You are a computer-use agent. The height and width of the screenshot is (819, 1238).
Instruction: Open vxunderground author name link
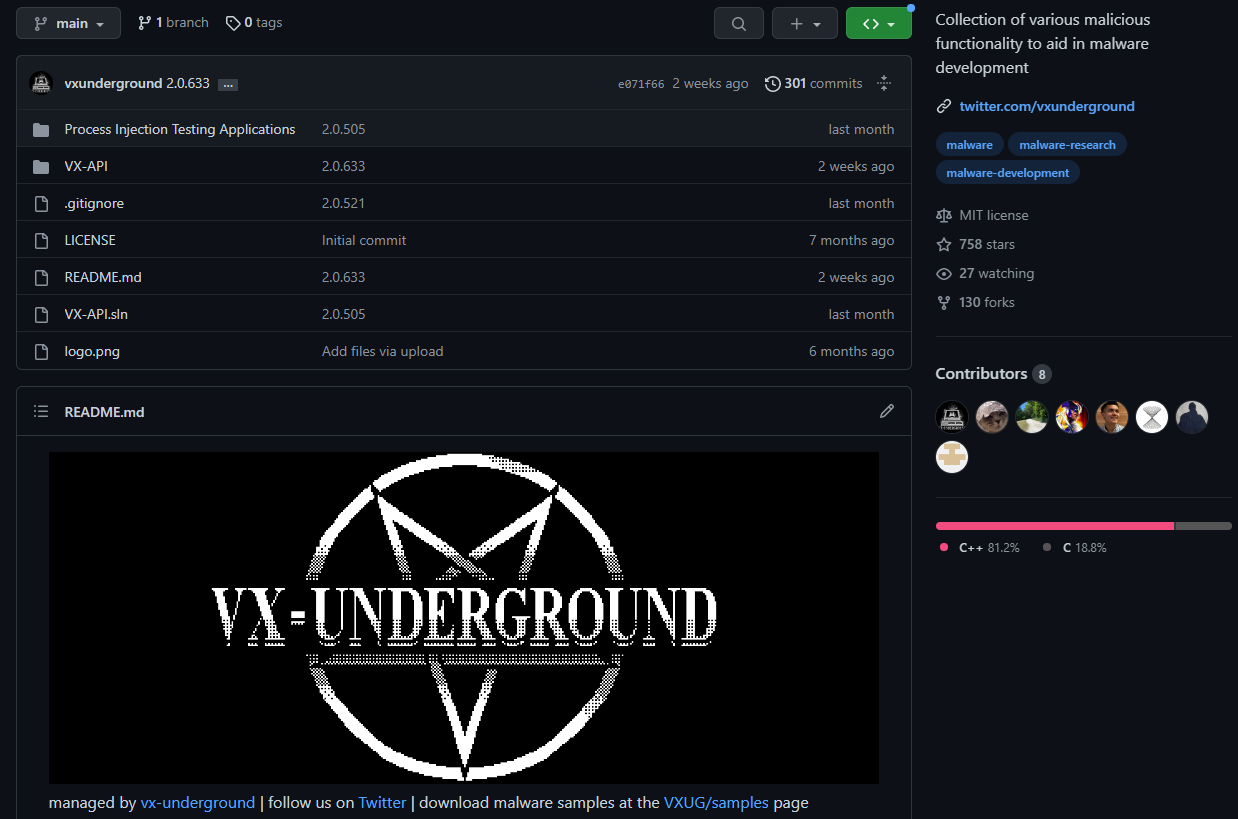(113, 84)
